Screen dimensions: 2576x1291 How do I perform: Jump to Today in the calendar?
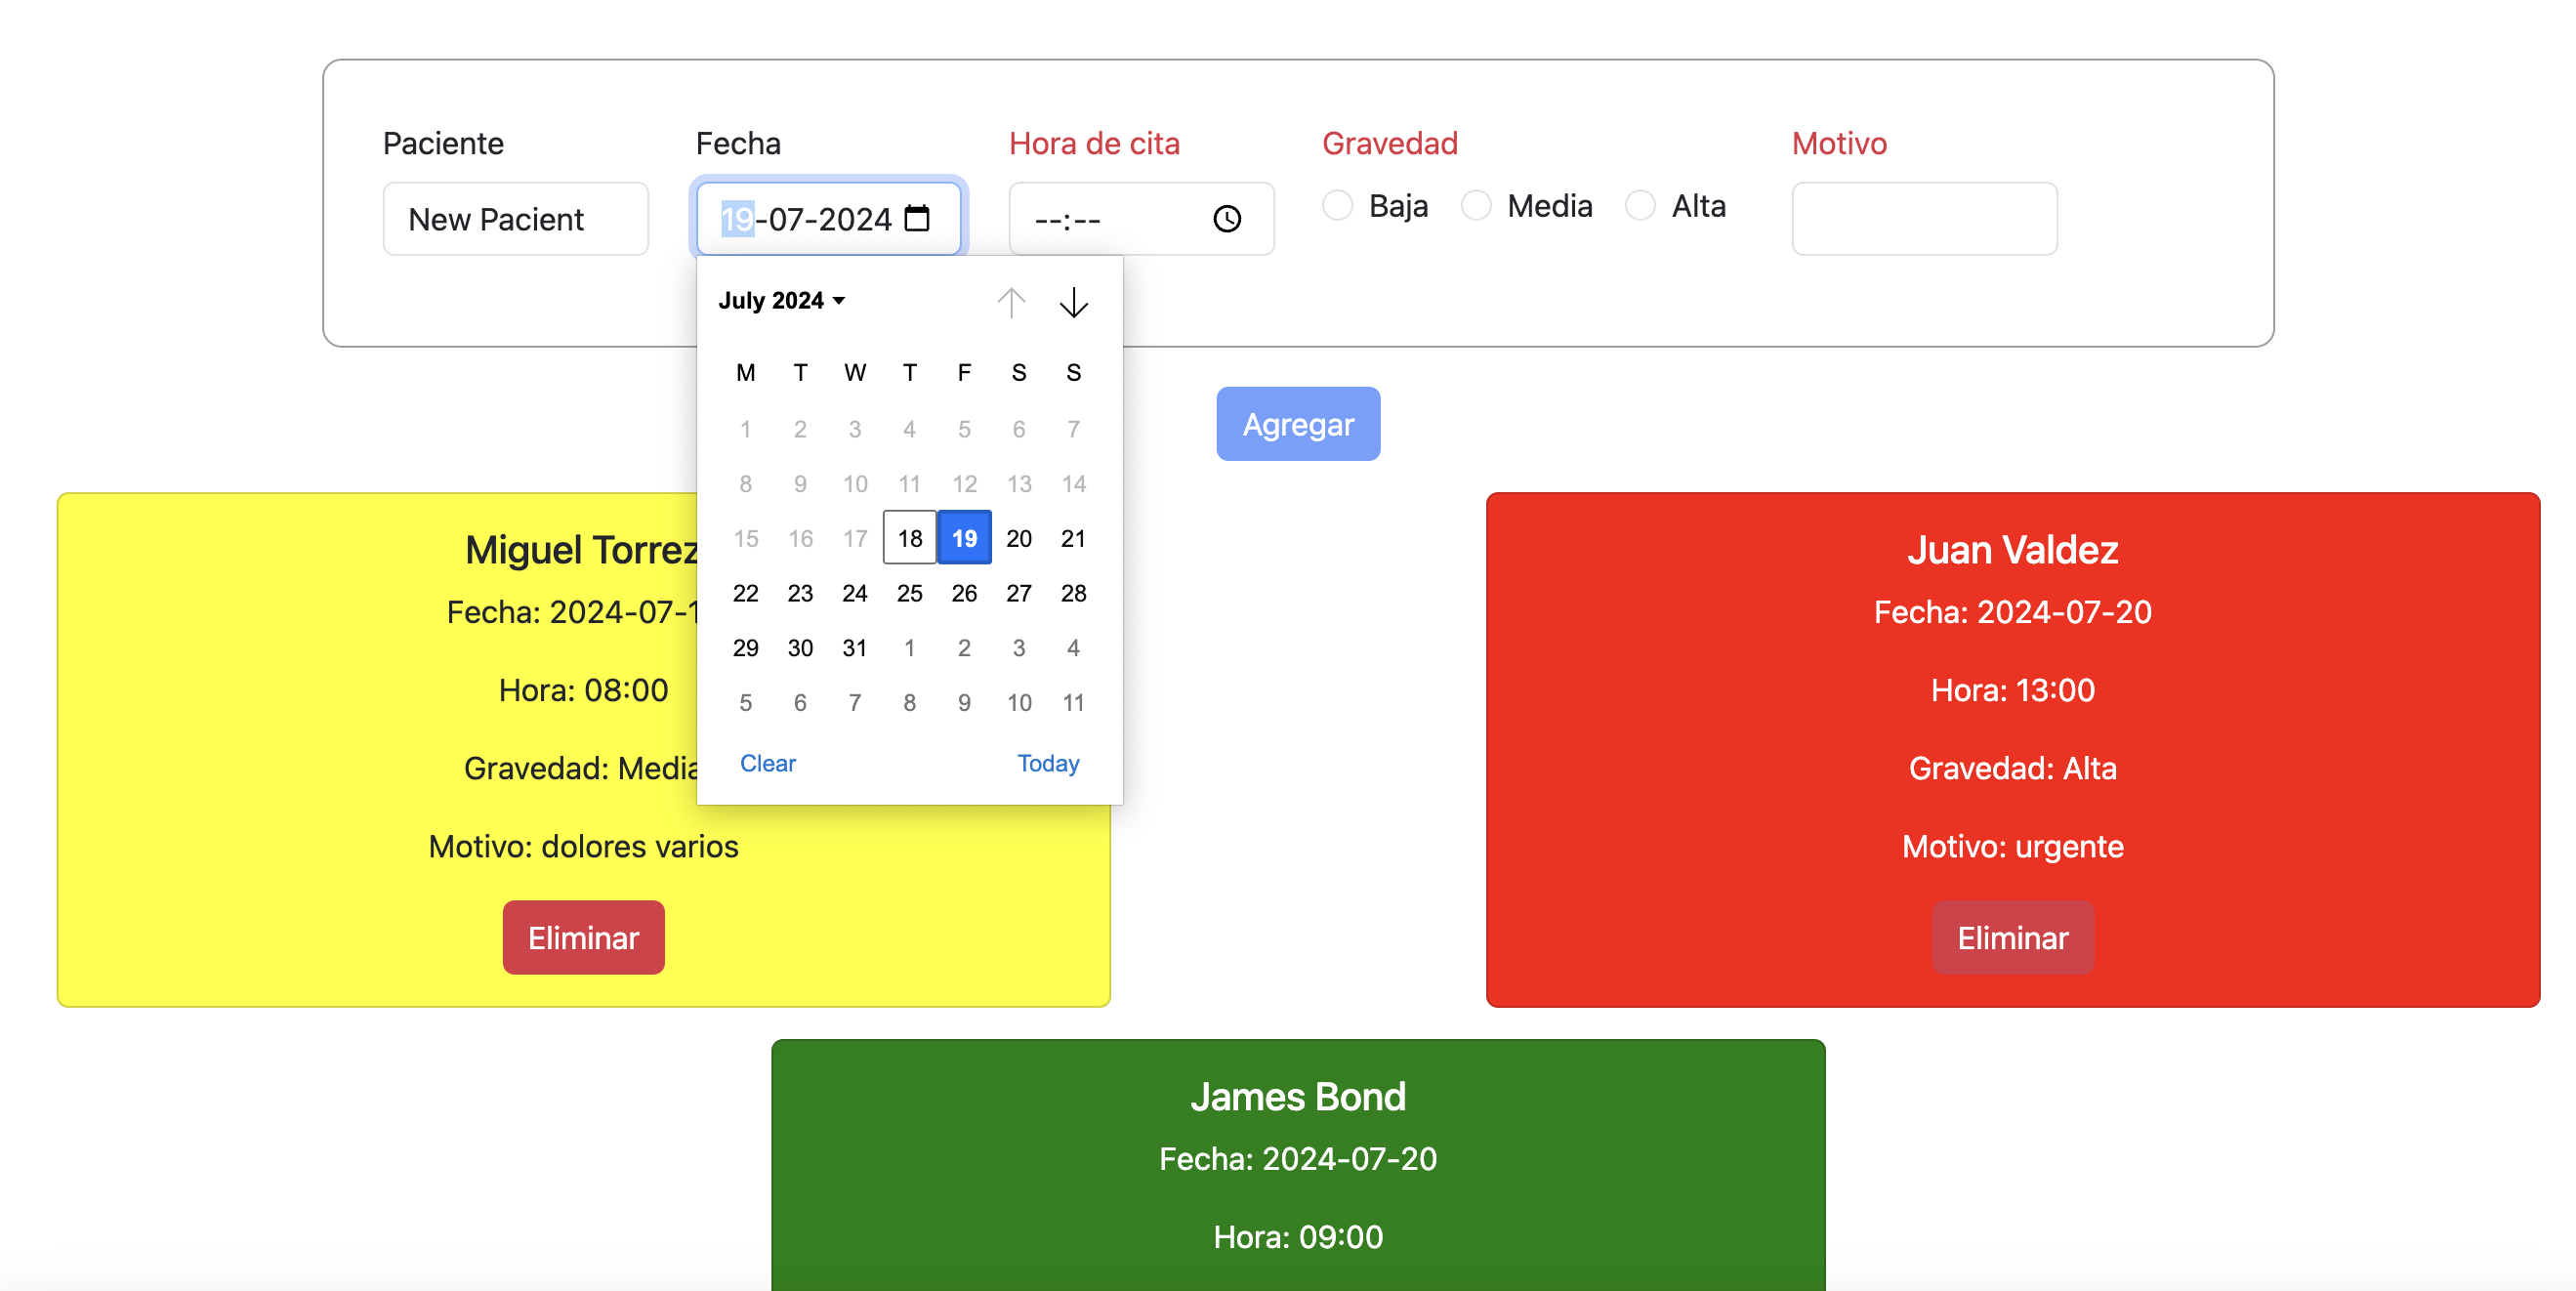click(x=1048, y=763)
